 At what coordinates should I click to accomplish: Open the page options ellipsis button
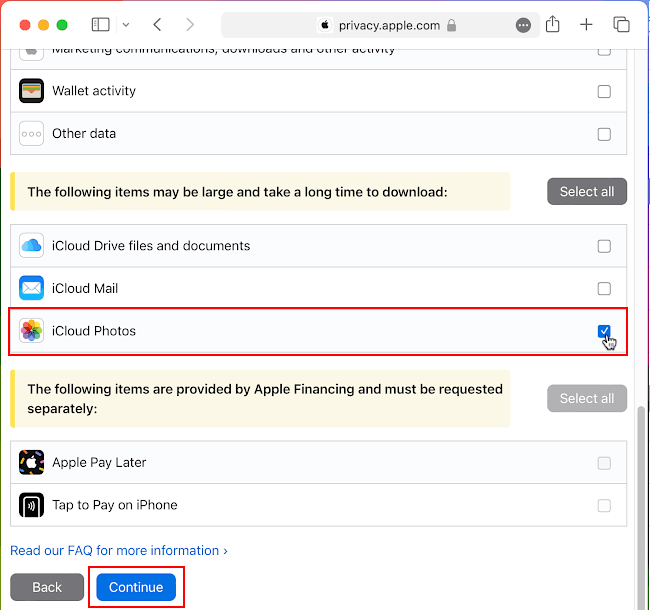[523, 25]
